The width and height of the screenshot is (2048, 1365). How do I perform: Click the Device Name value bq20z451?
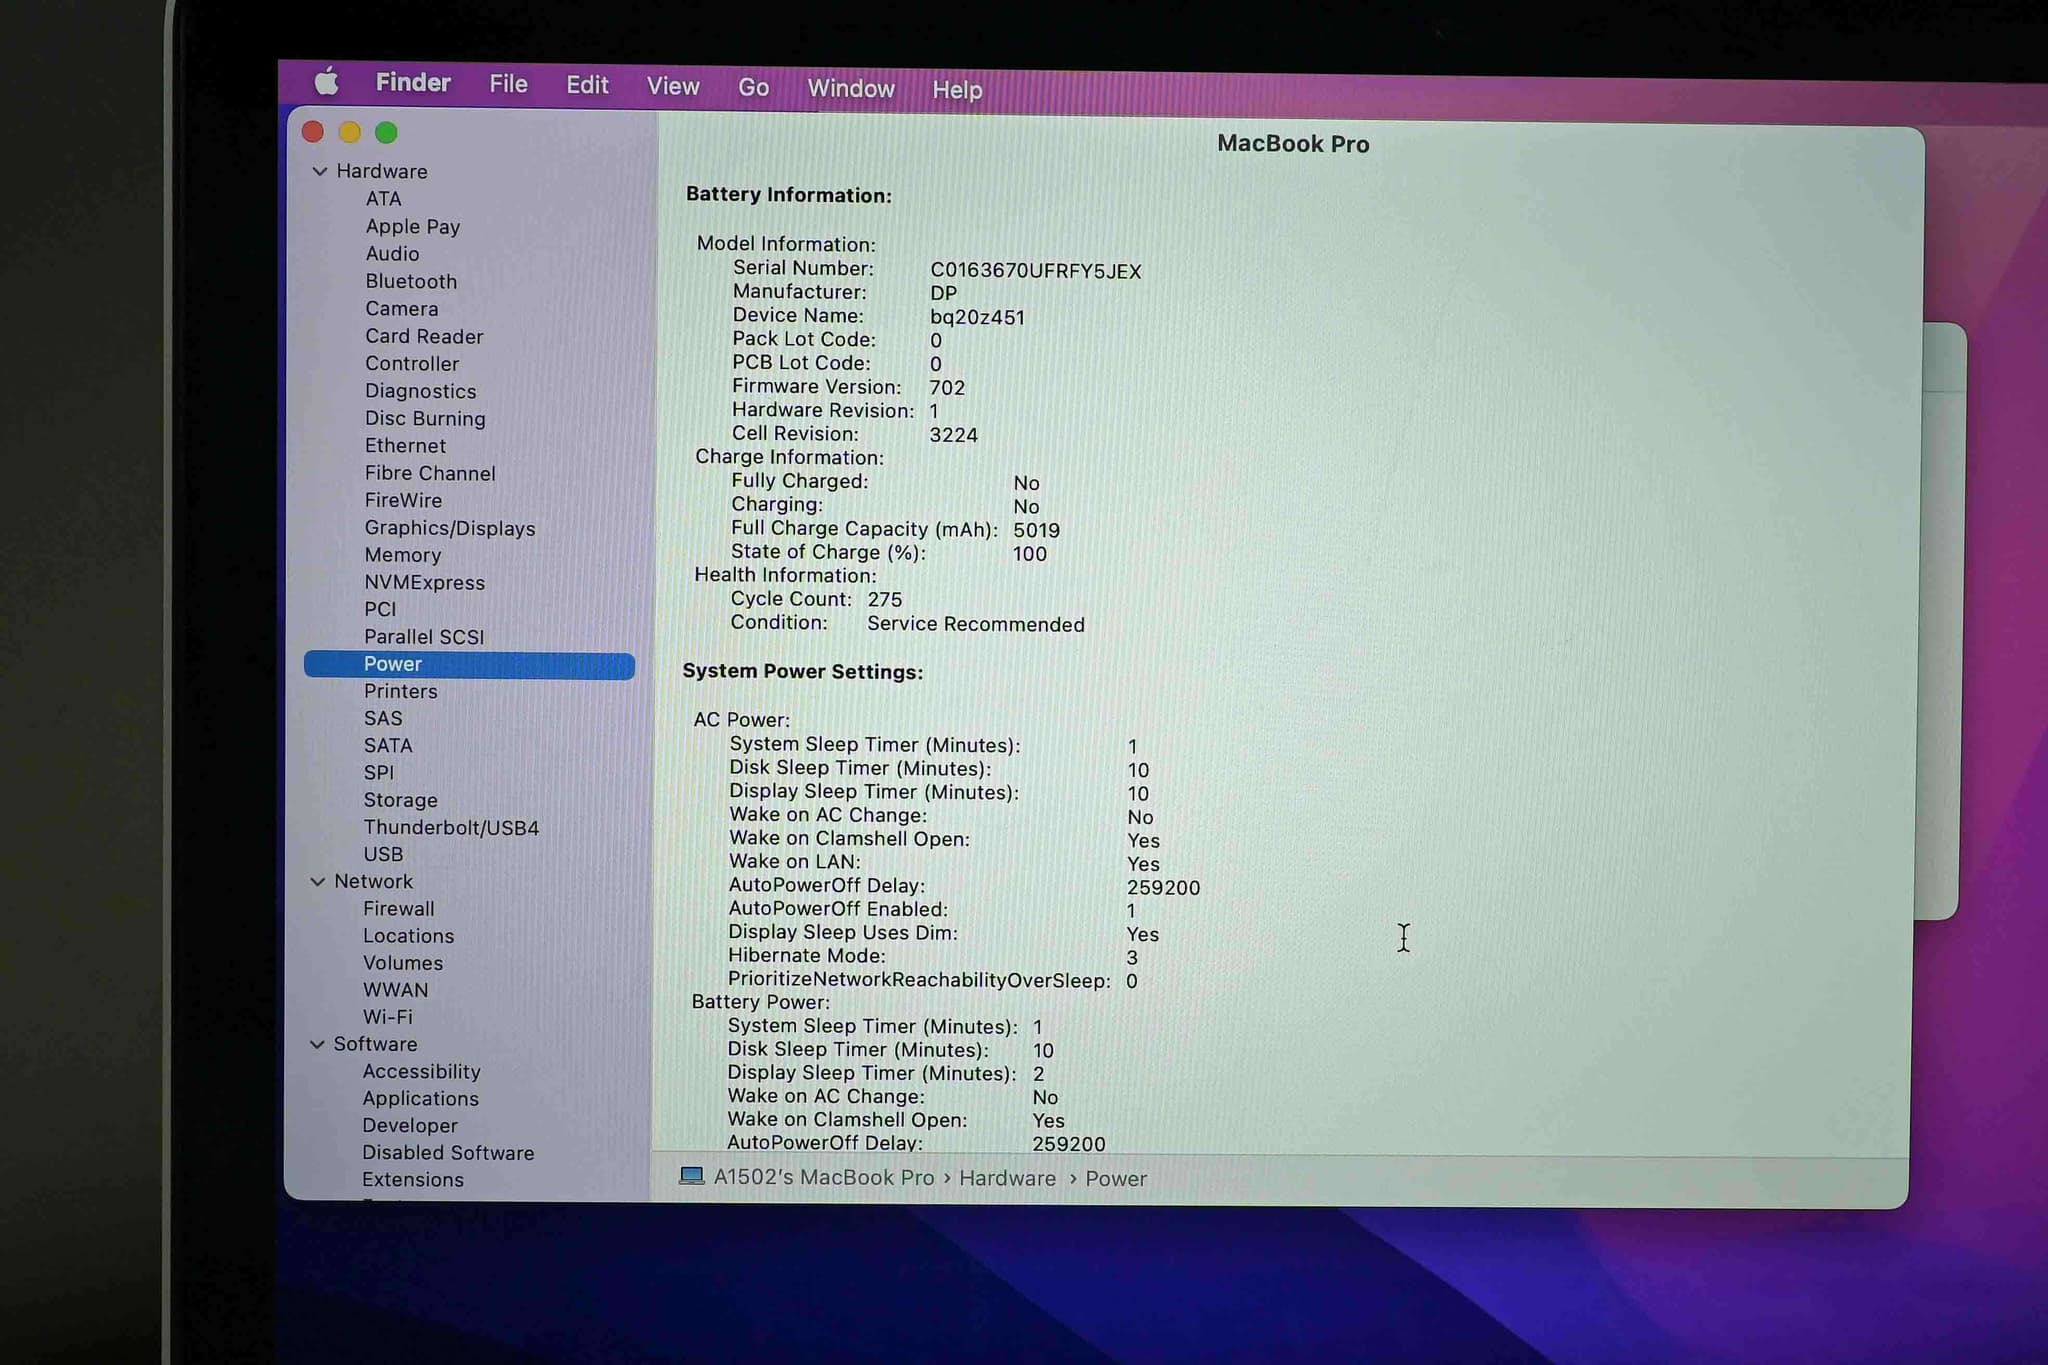click(977, 318)
